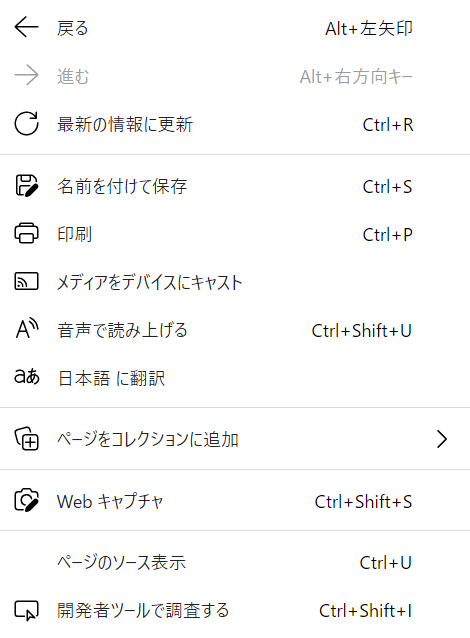The width and height of the screenshot is (470, 638).
Task: Click the refresh circular arrow icon
Action: coord(26,123)
